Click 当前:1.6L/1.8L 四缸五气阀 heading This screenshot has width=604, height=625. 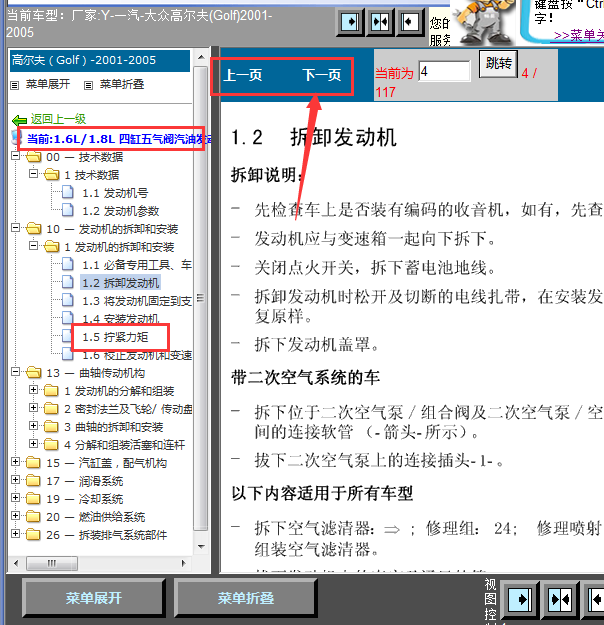(119, 139)
